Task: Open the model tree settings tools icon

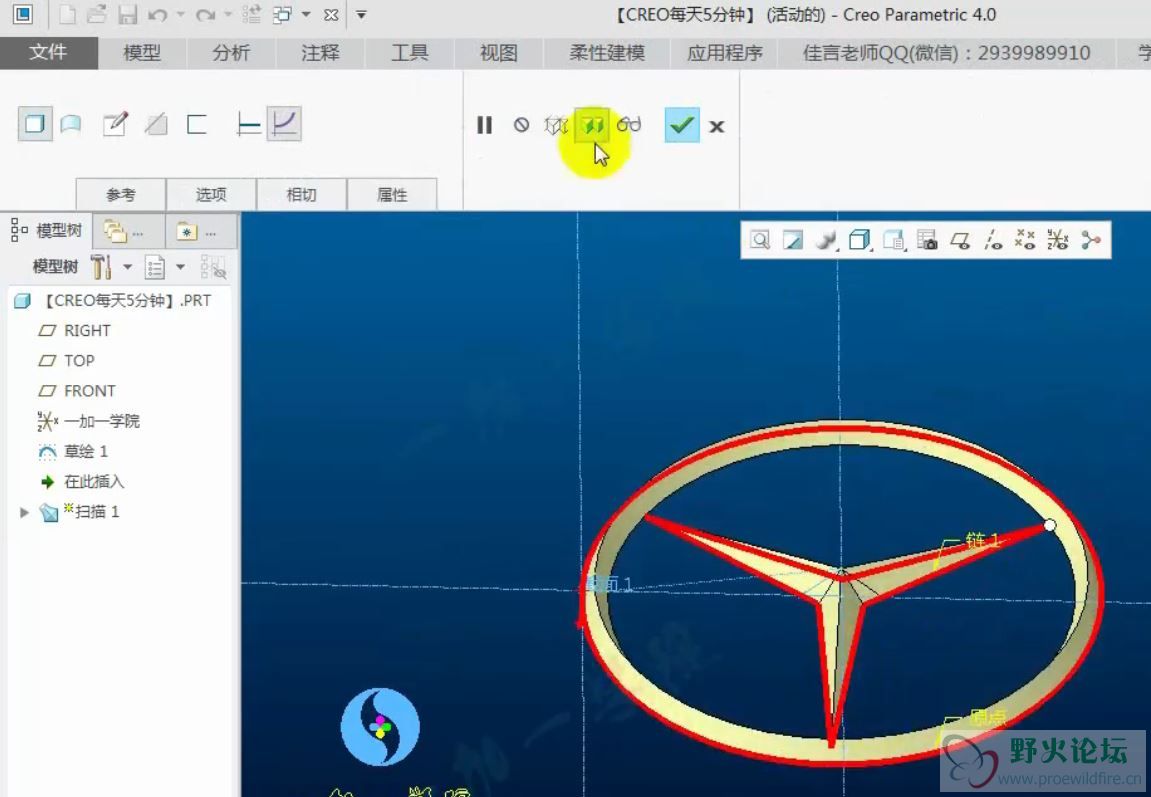Action: (101, 267)
